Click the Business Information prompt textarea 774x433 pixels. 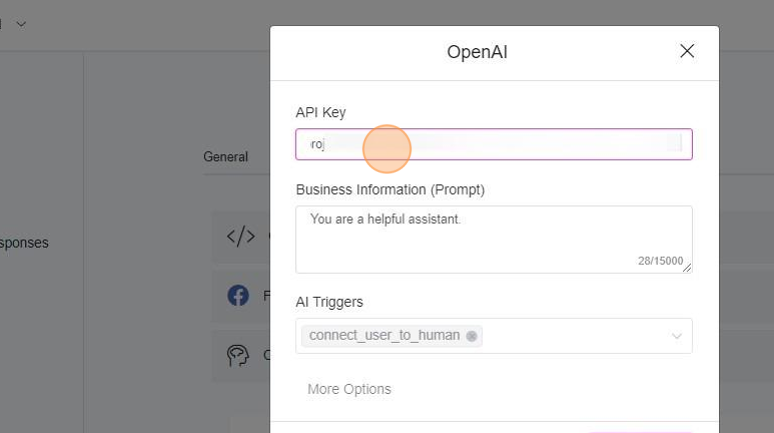point(494,238)
